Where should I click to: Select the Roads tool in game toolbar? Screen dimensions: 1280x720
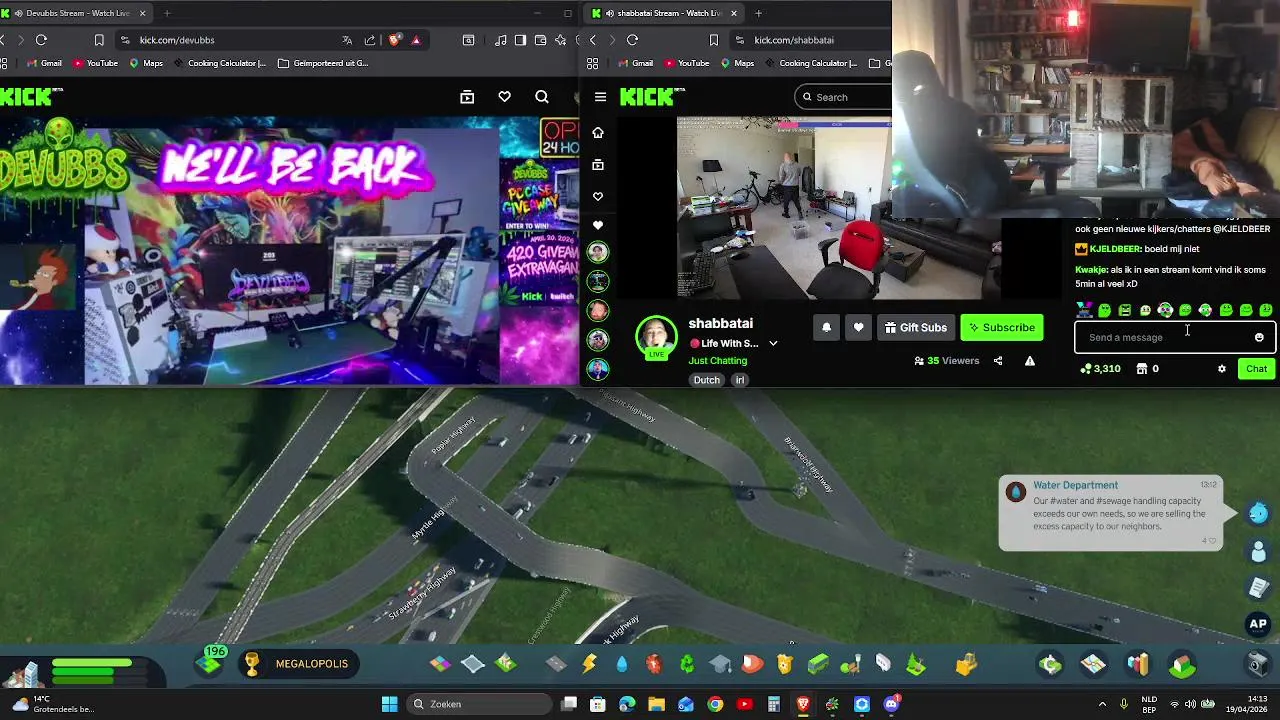pos(557,664)
